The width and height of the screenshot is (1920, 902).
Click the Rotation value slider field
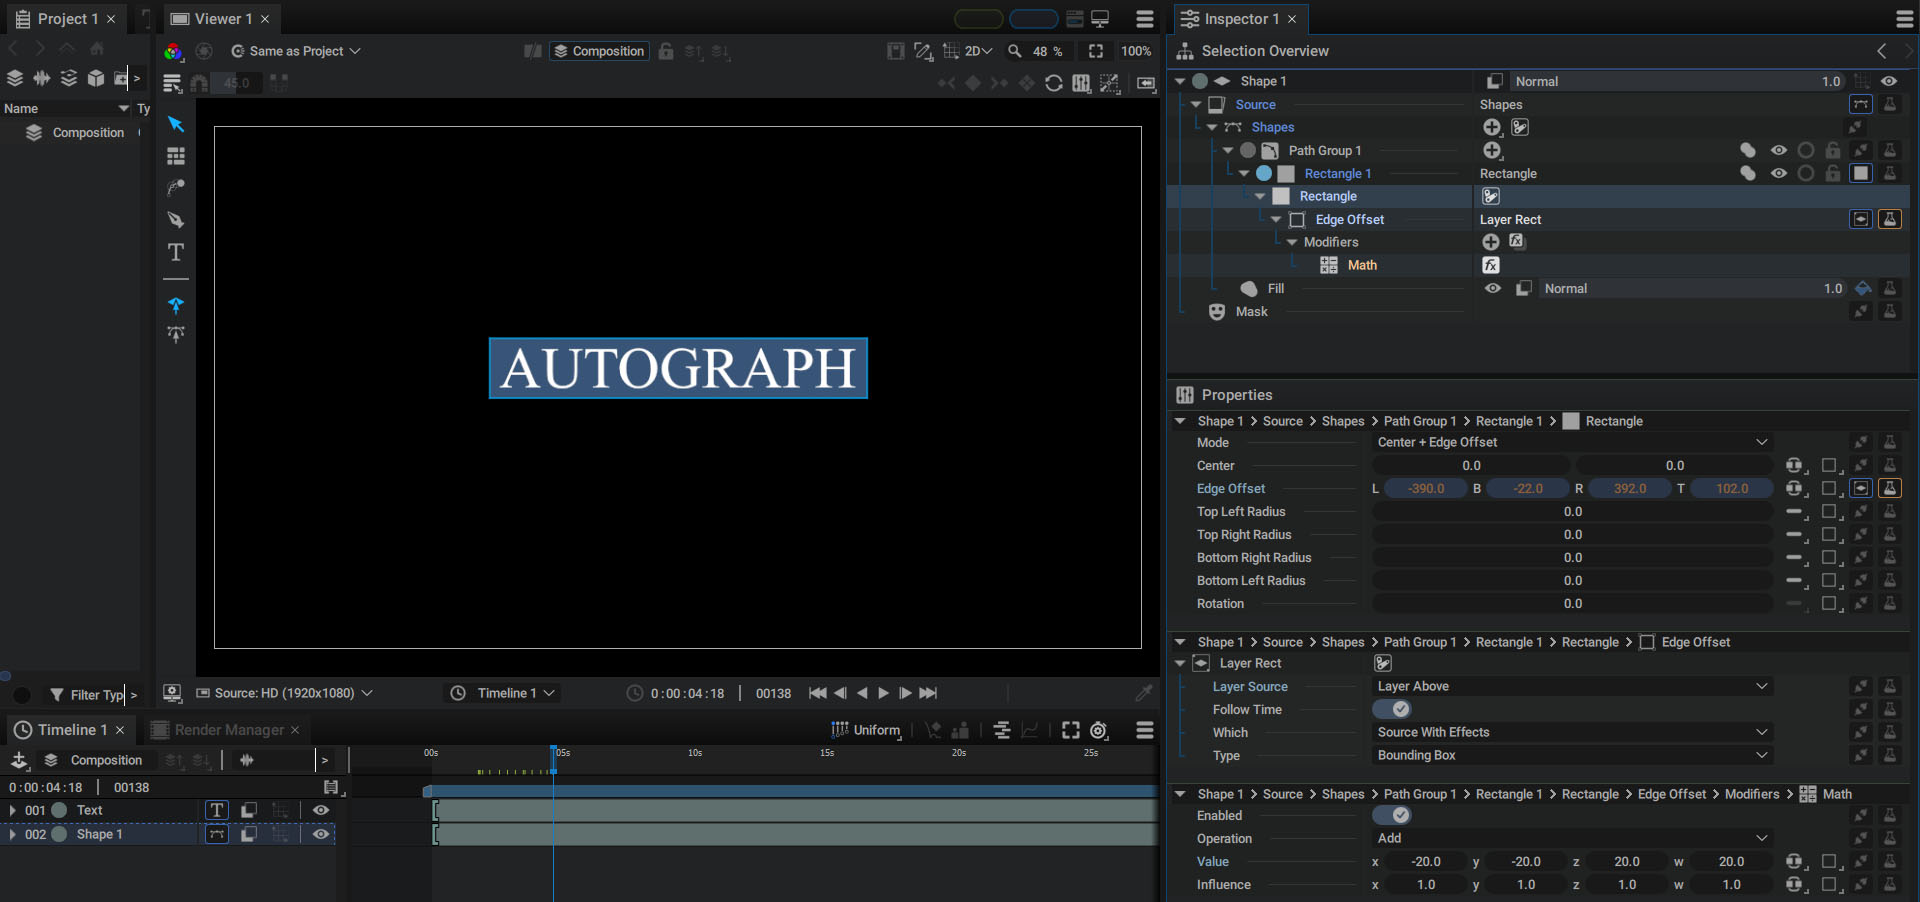[x=1572, y=604]
